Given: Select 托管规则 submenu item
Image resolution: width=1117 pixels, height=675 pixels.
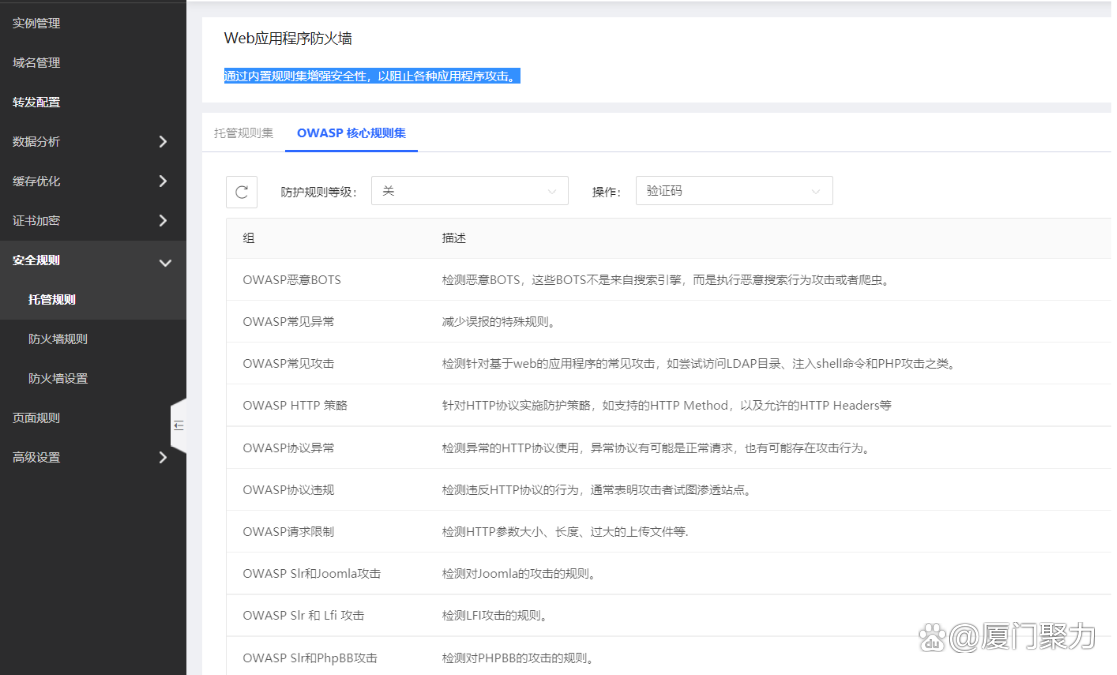Looking at the screenshot, I should (52, 300).
